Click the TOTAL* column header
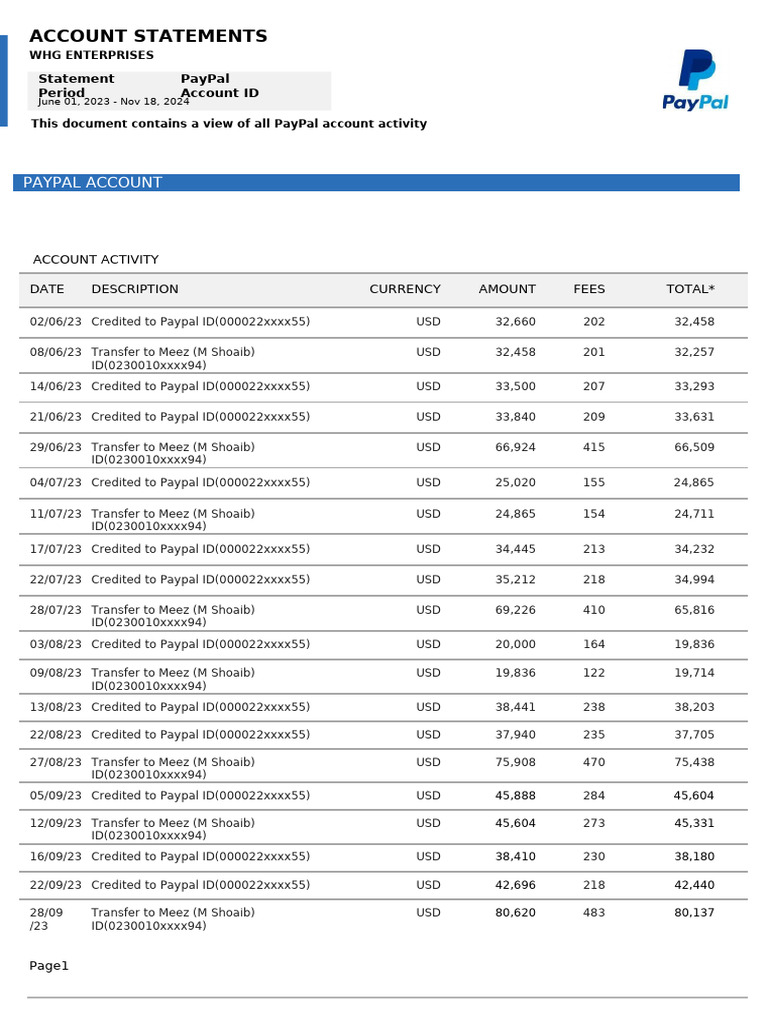 click(690, 289)
